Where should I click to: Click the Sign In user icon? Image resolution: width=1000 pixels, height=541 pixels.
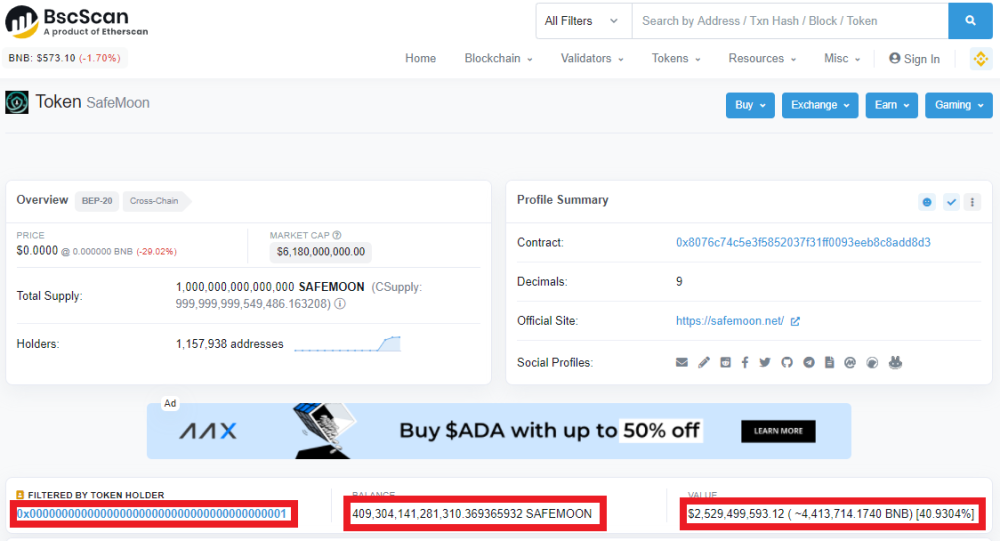click(895, 58)
